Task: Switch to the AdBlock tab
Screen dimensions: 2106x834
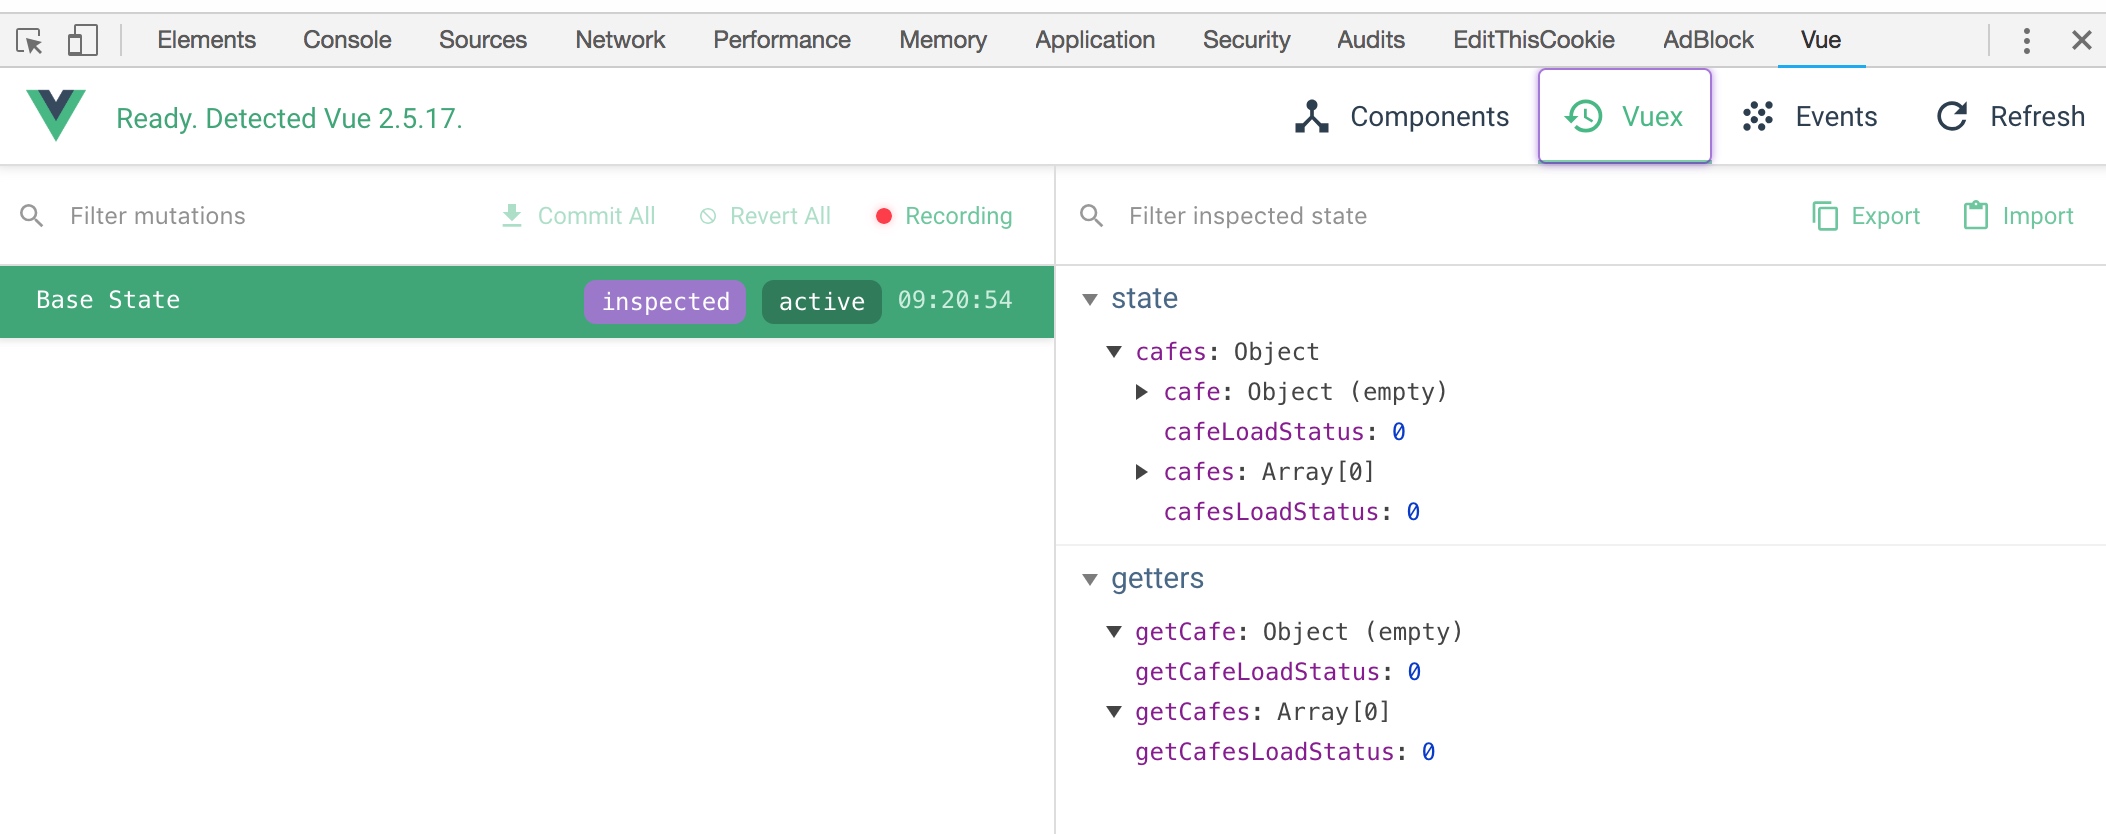Action: (1708, 40)
